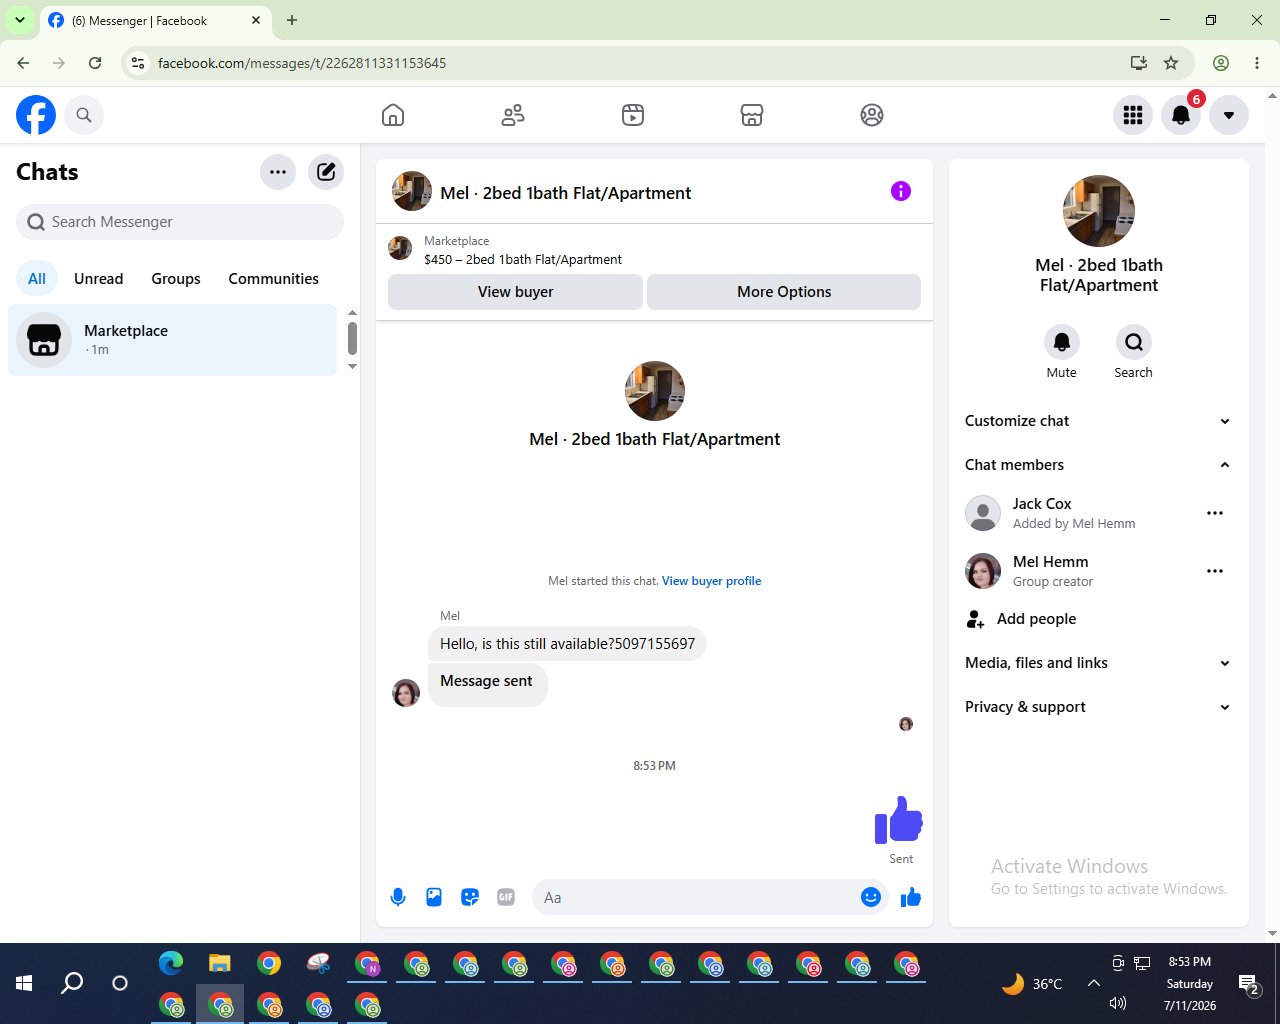Click the address bar URL
Screen dimensions: 1280x1024
coord(302,63)
